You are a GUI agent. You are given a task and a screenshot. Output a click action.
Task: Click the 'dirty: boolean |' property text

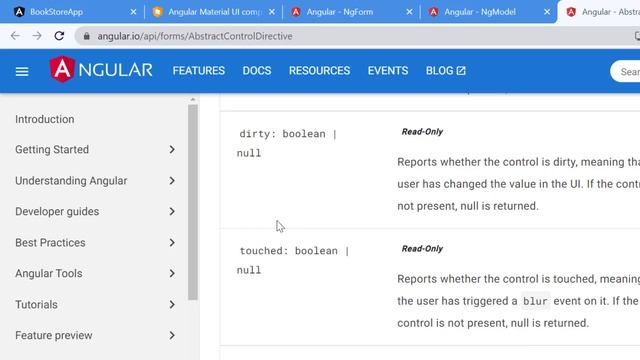288,134
